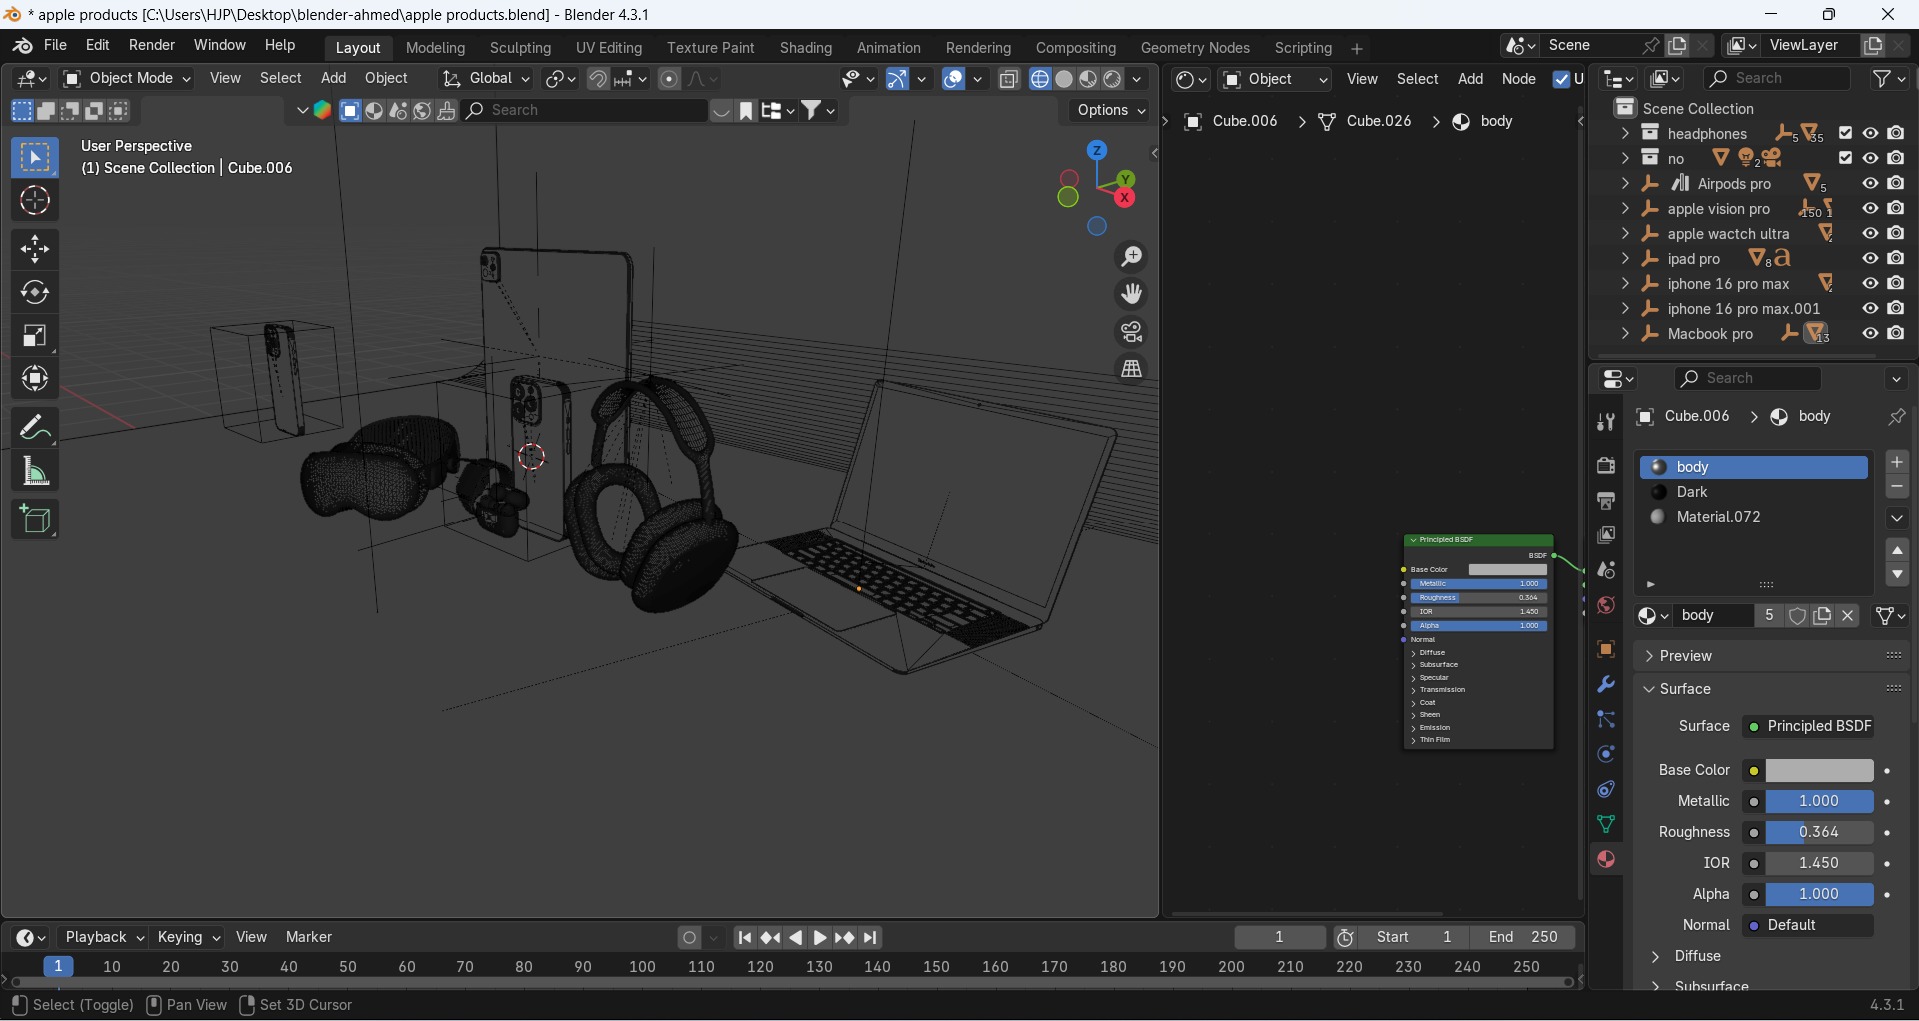
Task: Expand the Preview panel
Action: pos(1686,656)
